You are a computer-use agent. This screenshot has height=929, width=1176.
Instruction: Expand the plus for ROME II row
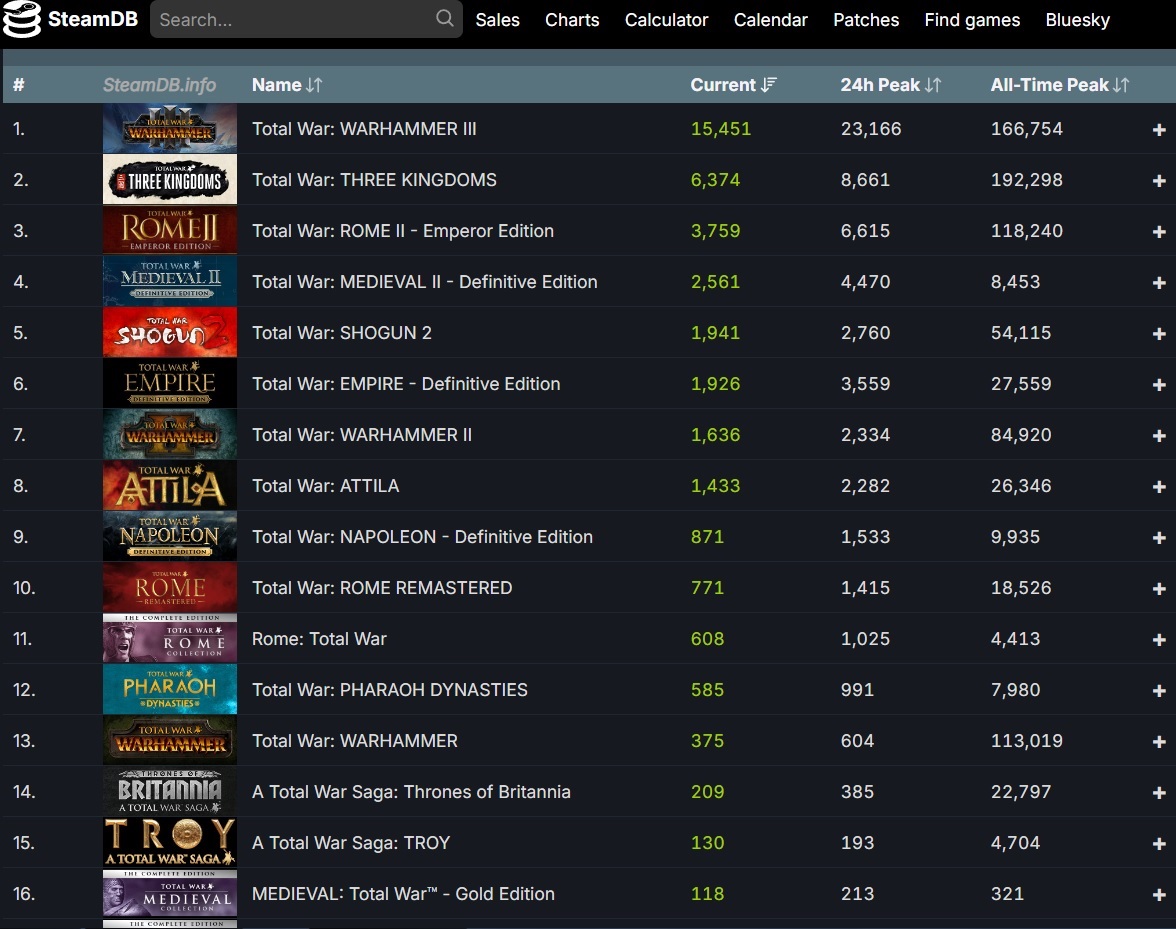[1159, 232]
